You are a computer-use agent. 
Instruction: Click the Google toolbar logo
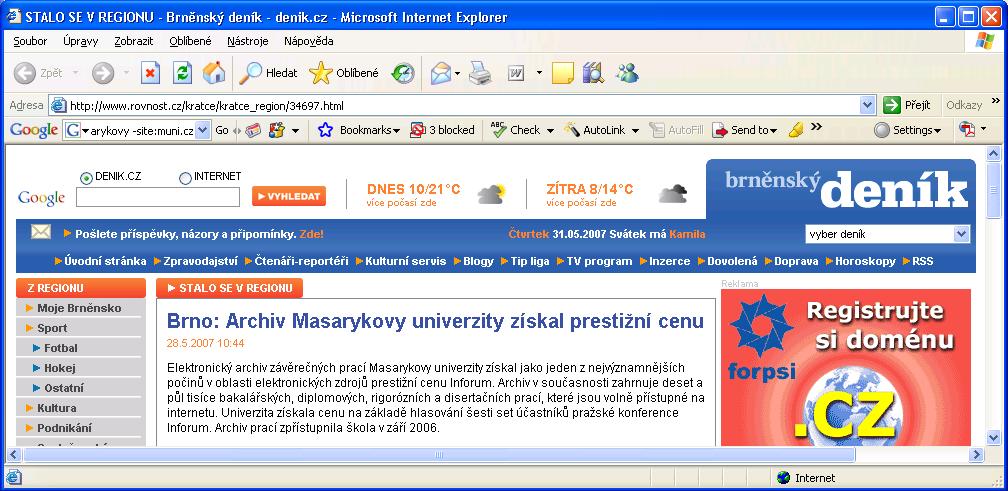pyautogui.click(x=34, y=130)
